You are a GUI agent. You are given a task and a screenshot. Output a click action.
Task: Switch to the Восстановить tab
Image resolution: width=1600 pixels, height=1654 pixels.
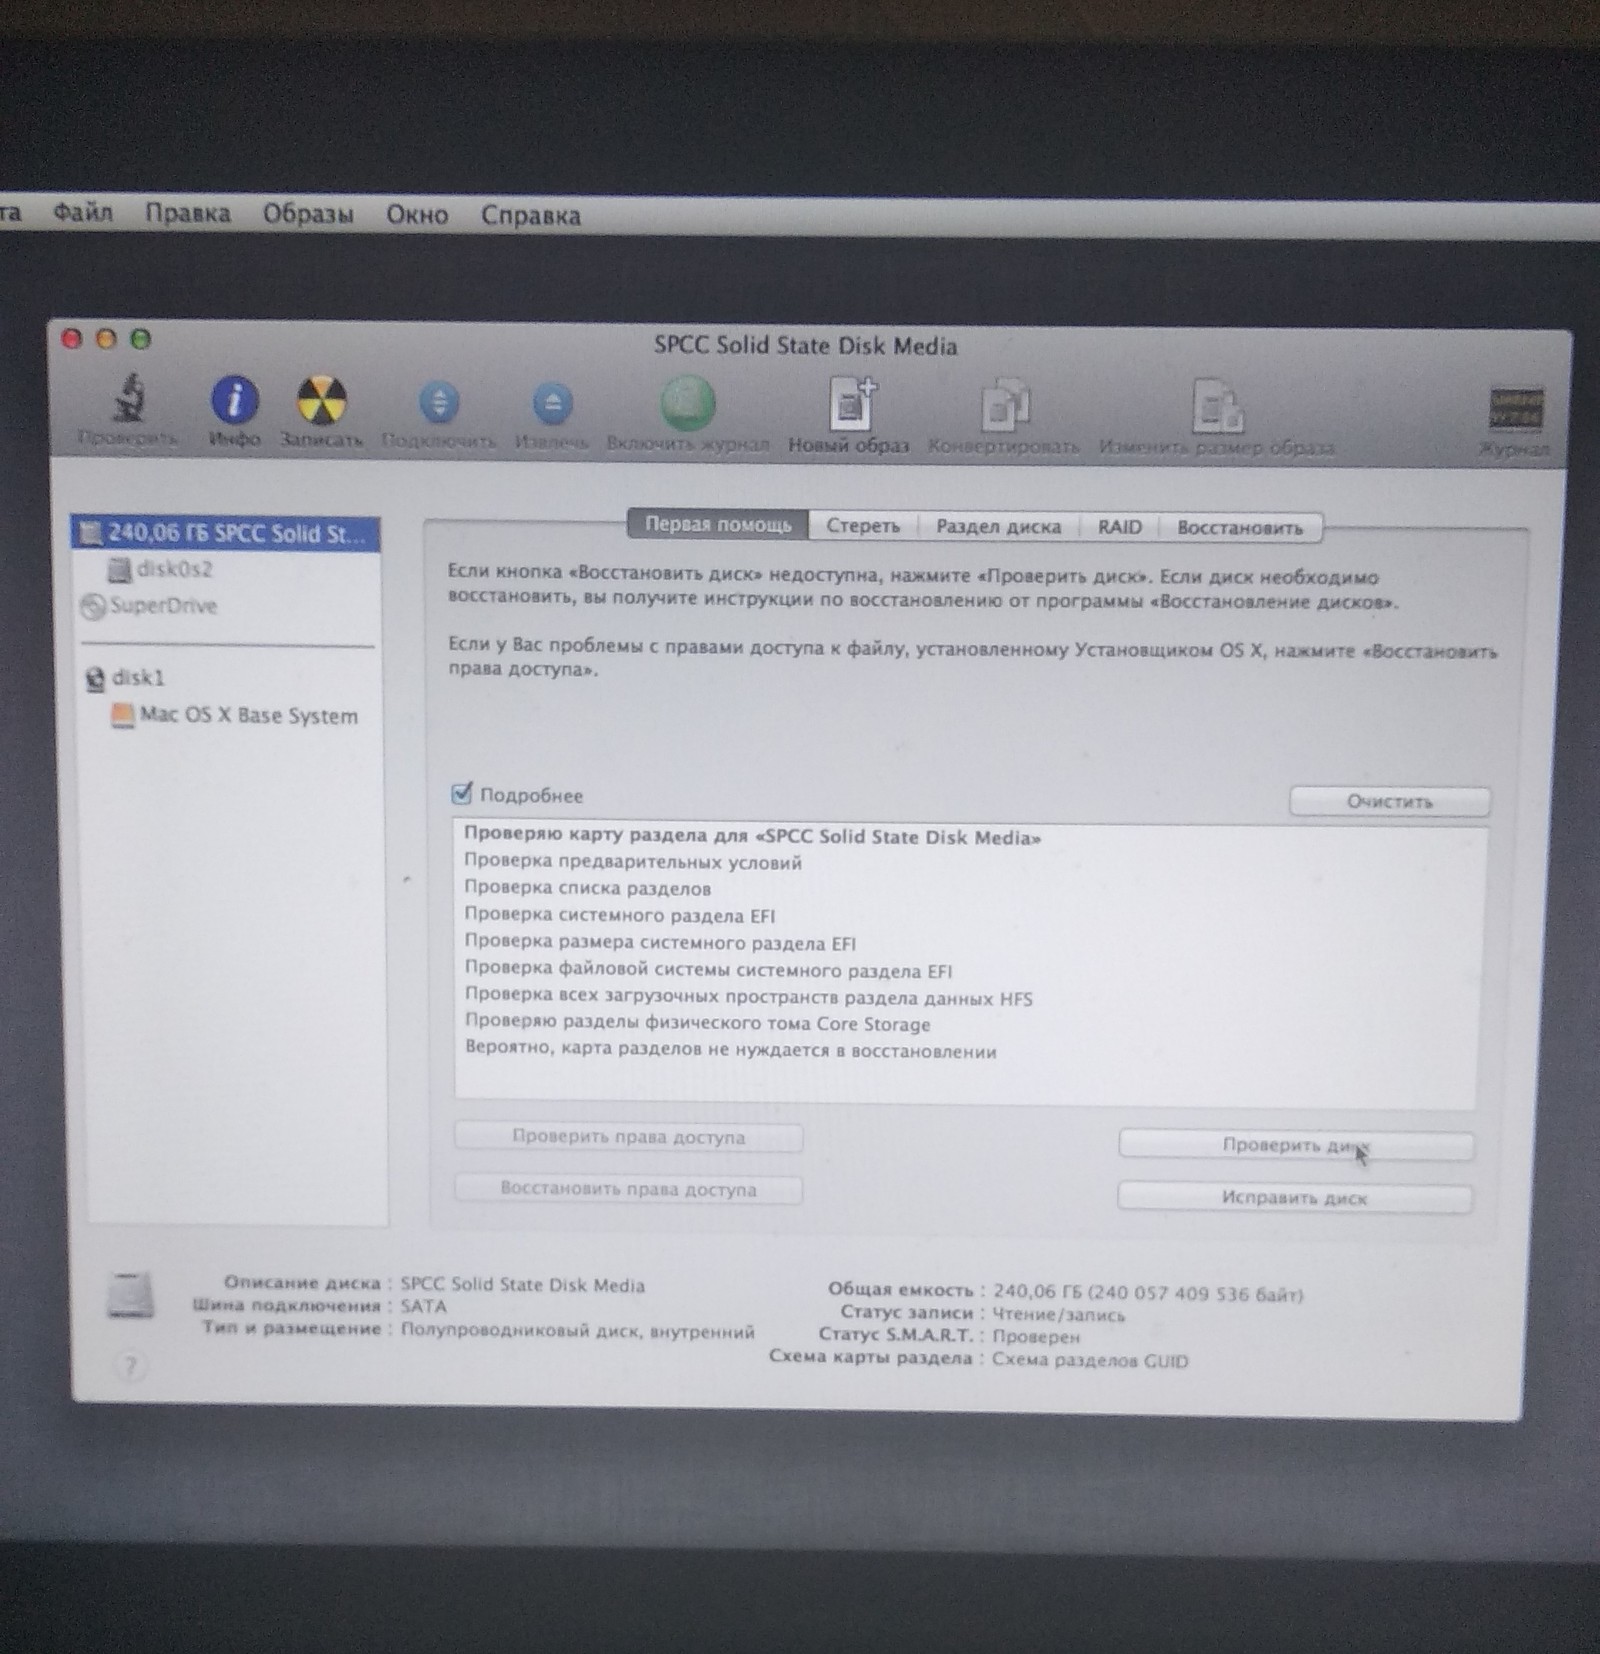tap(1240, 528)
